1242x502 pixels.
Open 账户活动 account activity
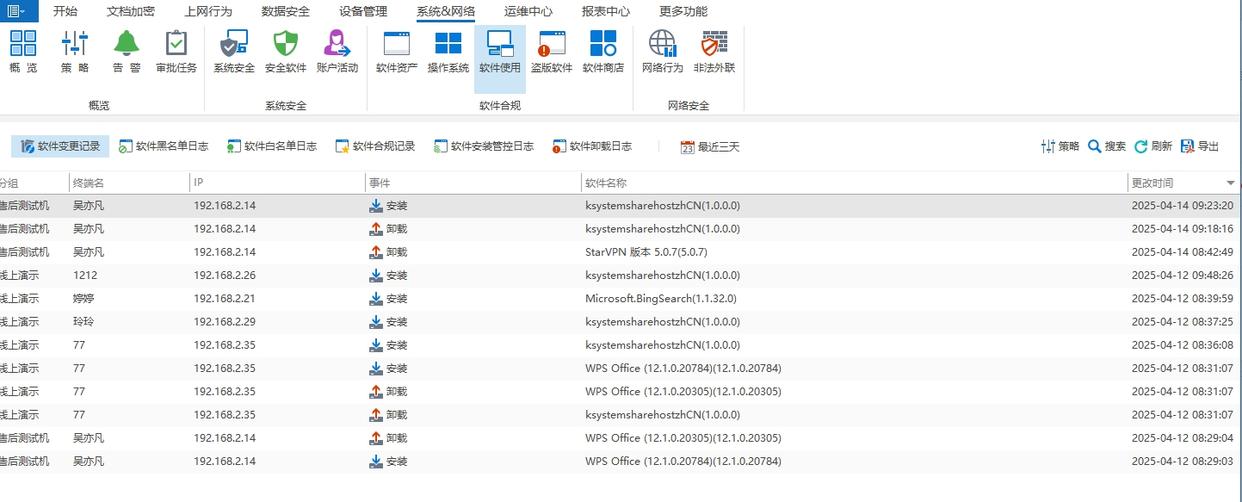337,52
